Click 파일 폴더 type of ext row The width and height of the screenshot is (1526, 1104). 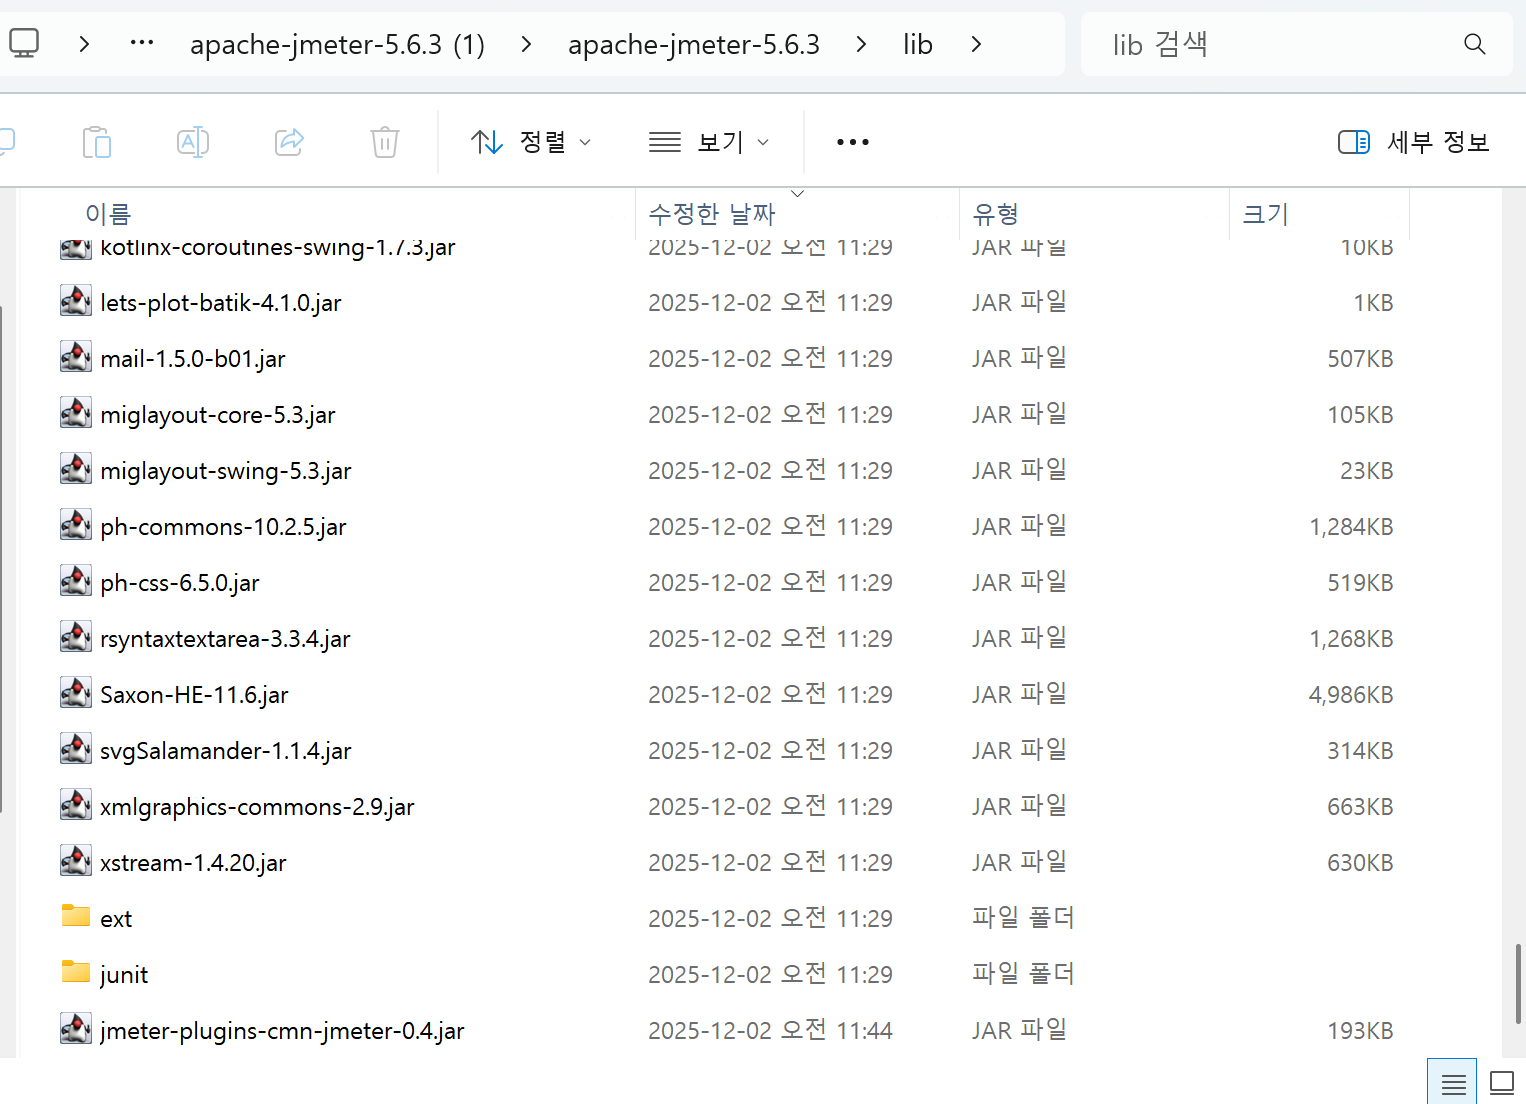point(1022,917)
